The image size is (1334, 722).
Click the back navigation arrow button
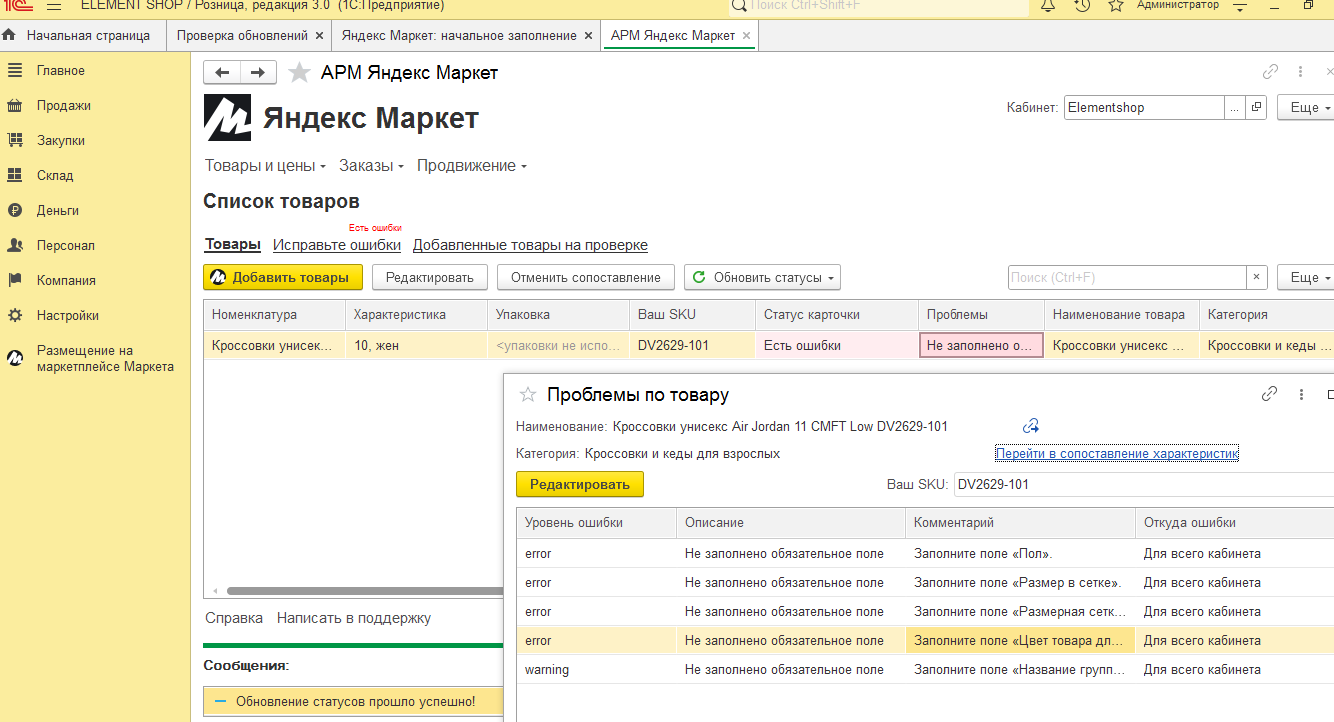[222, 72]
